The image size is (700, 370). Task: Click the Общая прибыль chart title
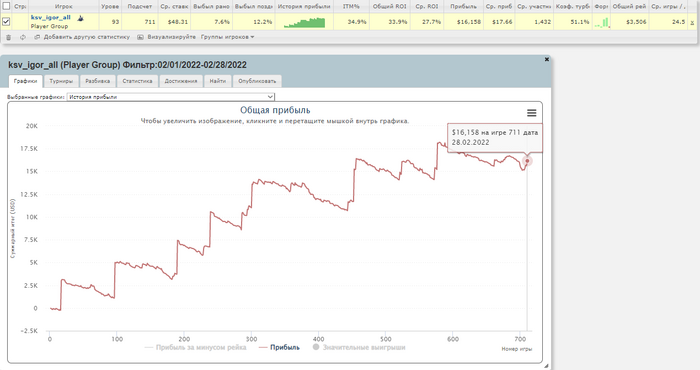click(x=275, y=110)
